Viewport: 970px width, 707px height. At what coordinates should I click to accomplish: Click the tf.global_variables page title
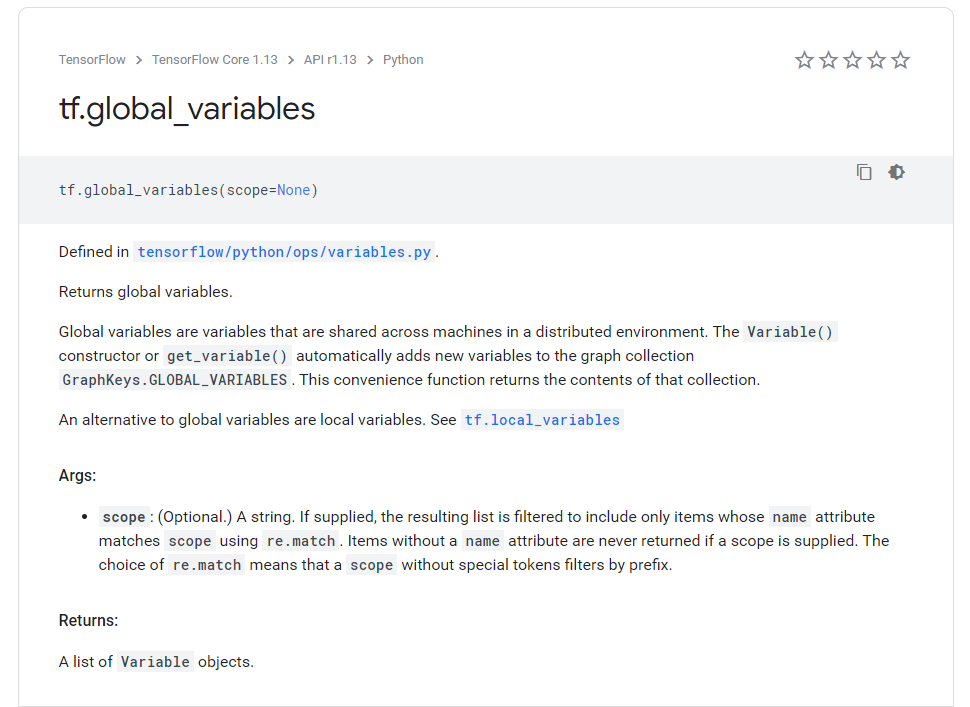[186, 109]
